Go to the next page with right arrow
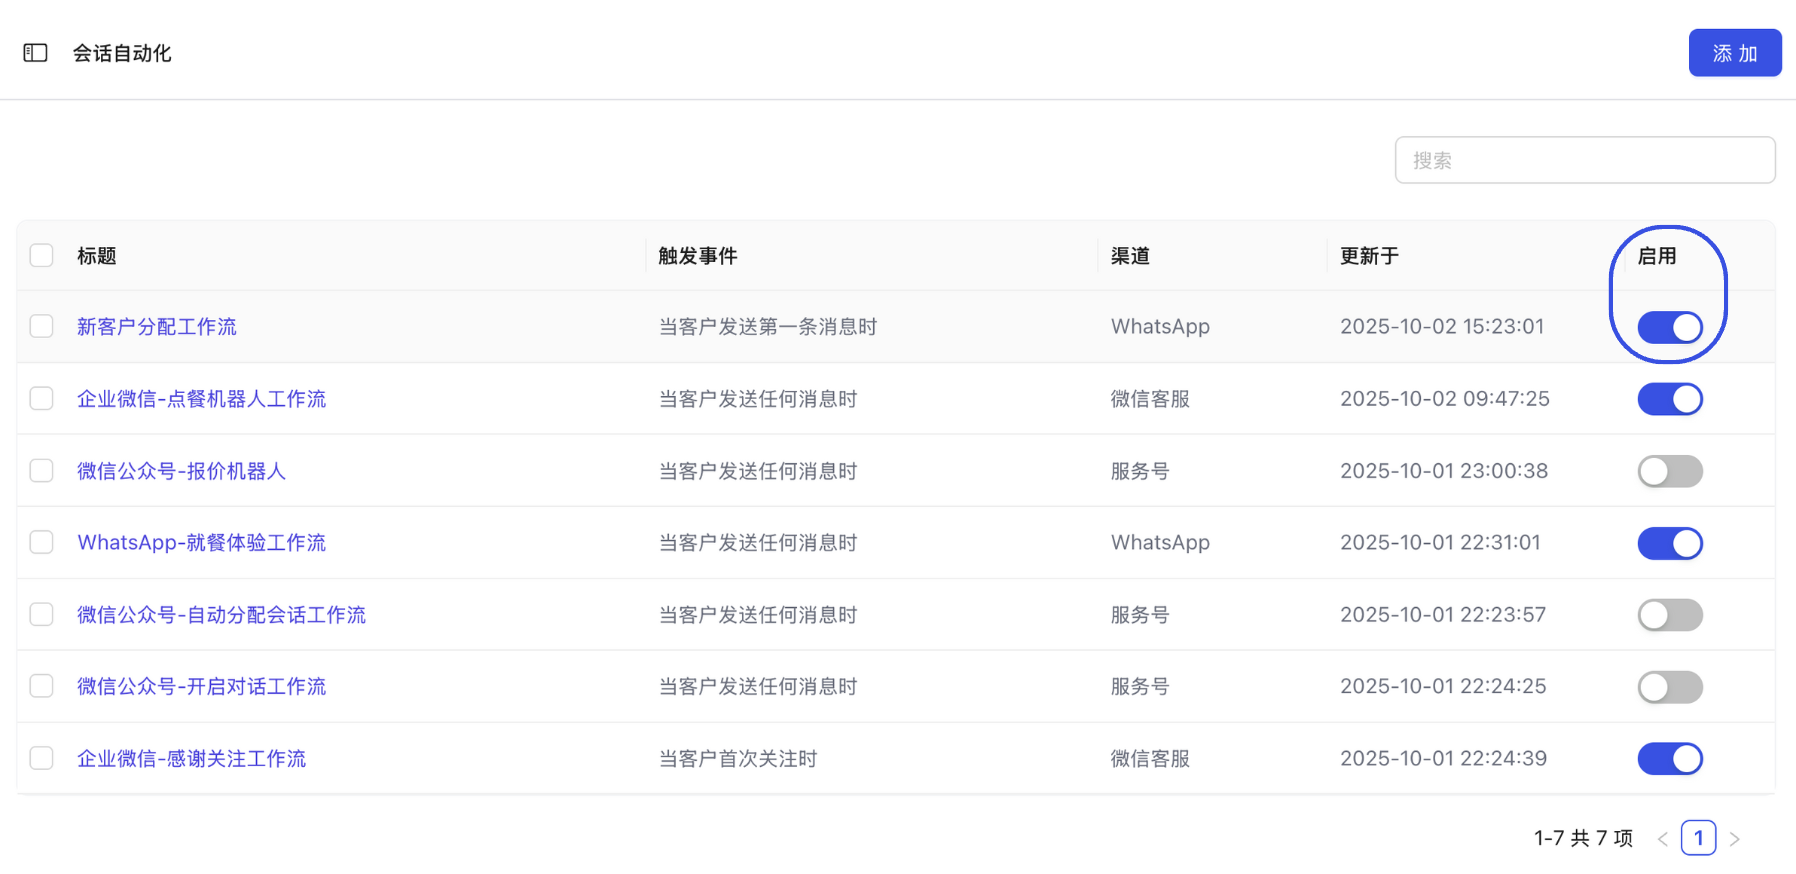 1735,838
